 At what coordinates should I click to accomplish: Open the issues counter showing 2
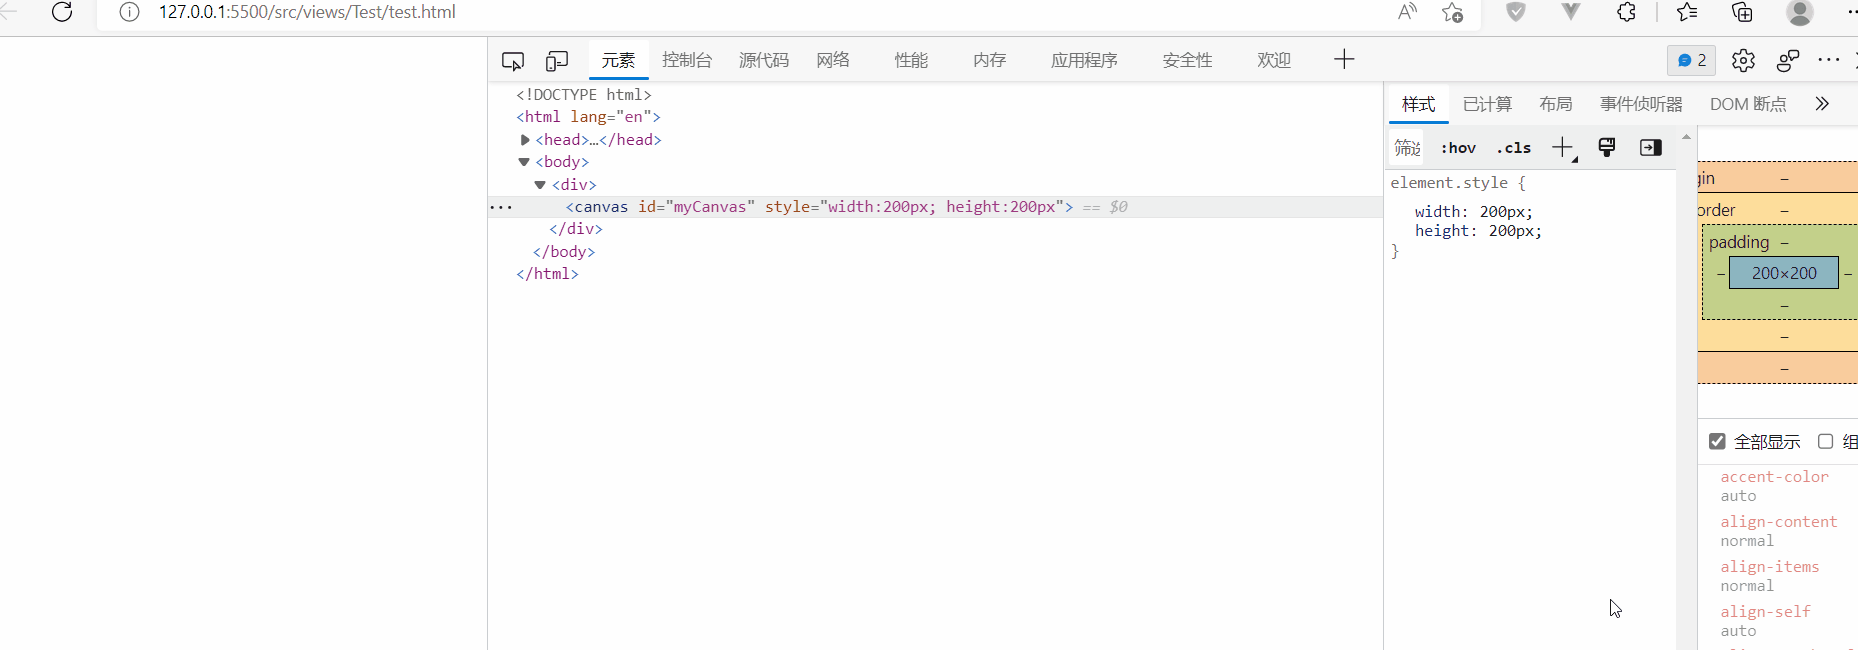click(x=1692, y=61)
